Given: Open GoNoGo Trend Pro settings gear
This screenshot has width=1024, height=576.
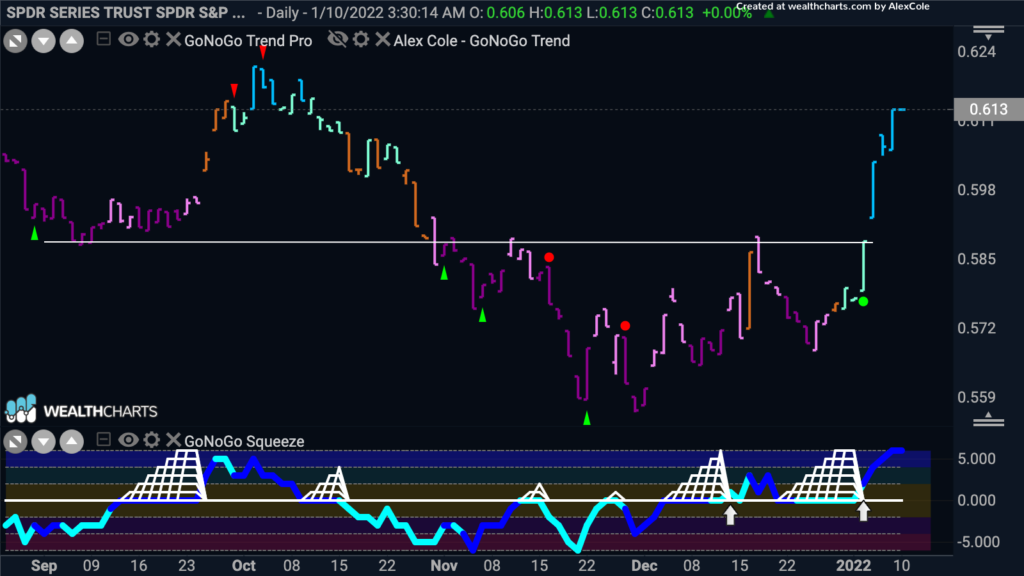Looking at the screenshot, I should click(152, 39).
